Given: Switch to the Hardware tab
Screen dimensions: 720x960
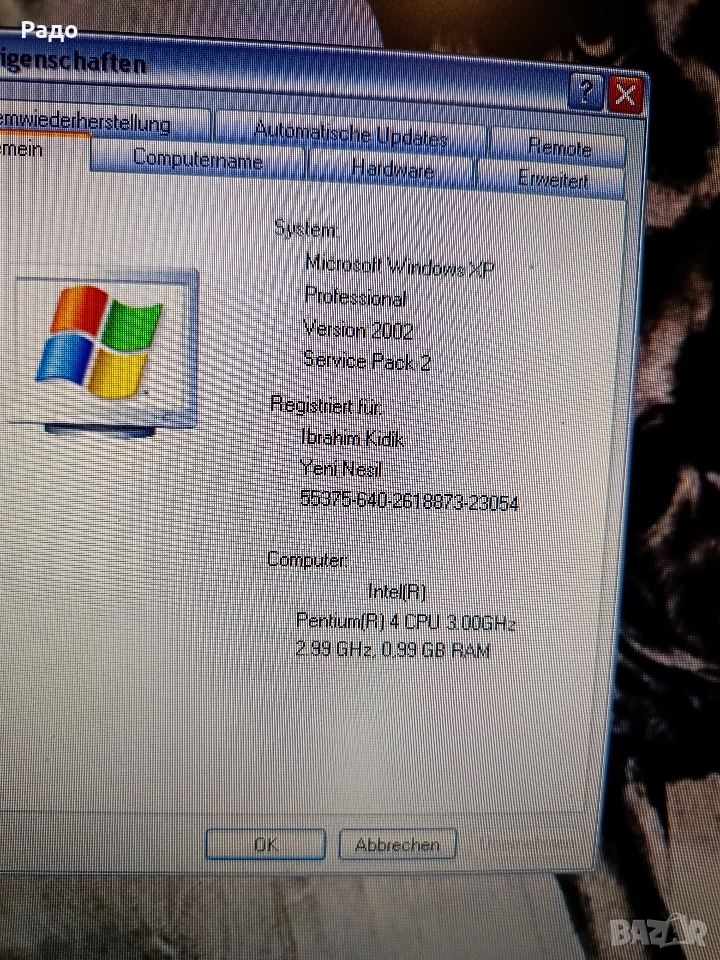Looking at the screenshot, I should [x=392, y=169].
